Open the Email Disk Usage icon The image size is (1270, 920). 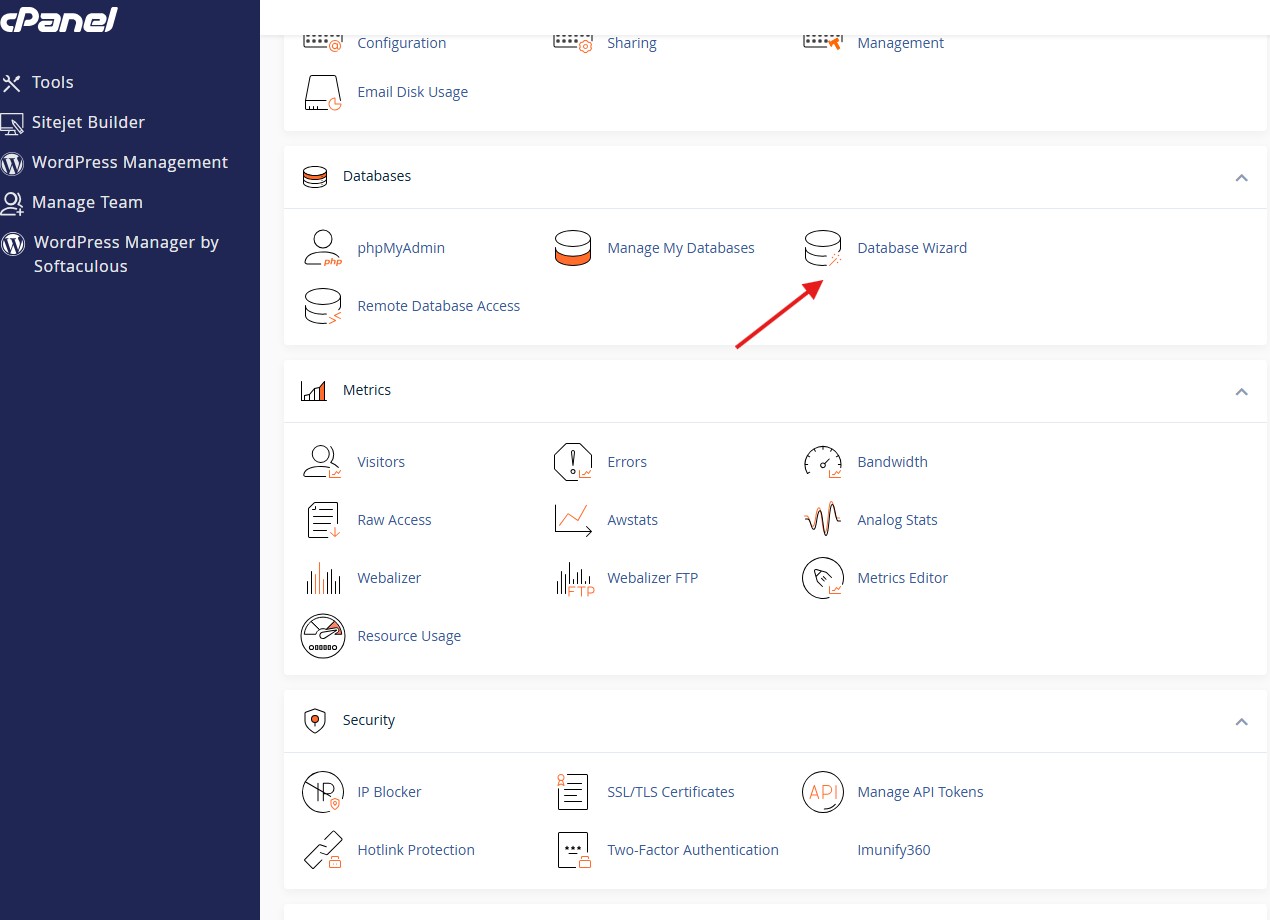323,92
